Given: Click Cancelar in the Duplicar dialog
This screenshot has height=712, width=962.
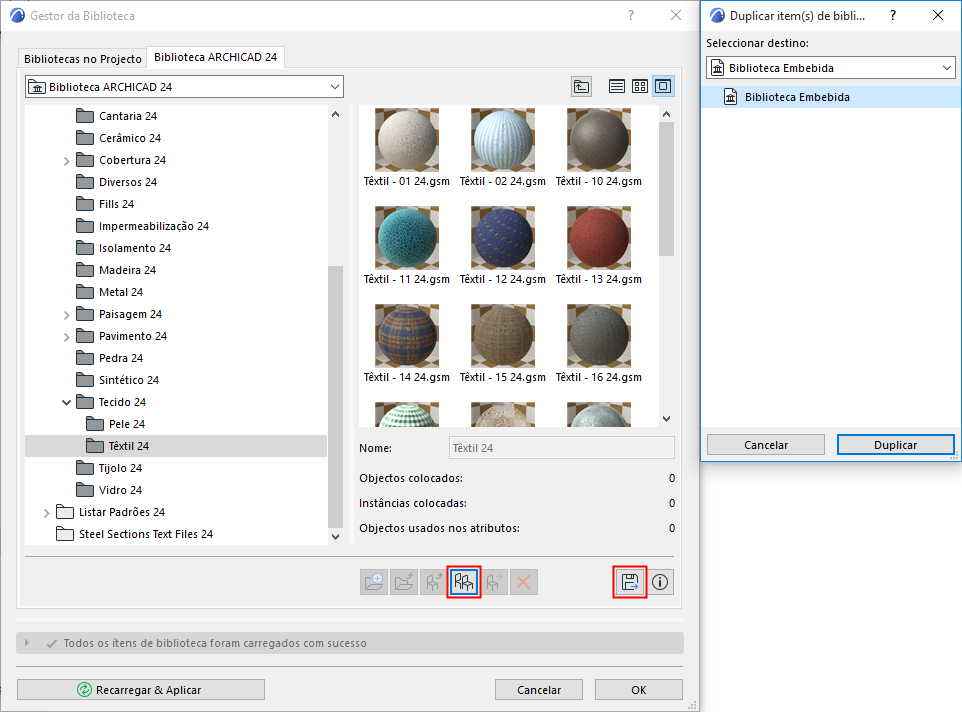Looking at the screenshot, I should point(766,445).
